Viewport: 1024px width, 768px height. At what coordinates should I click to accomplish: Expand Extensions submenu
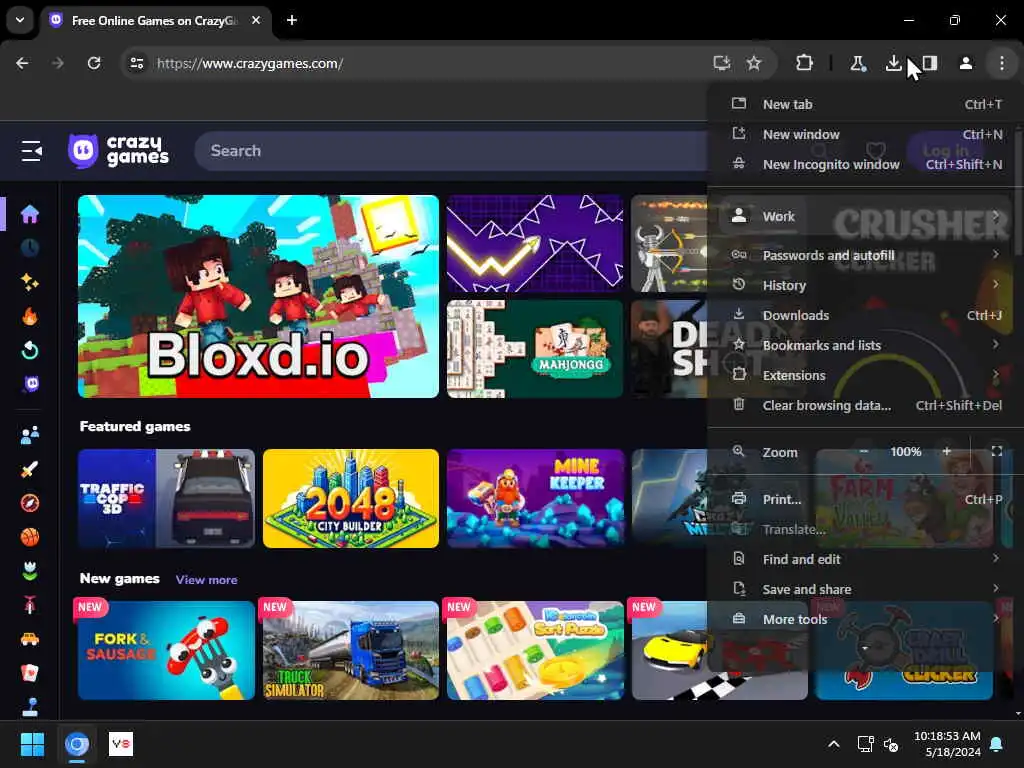866,376
